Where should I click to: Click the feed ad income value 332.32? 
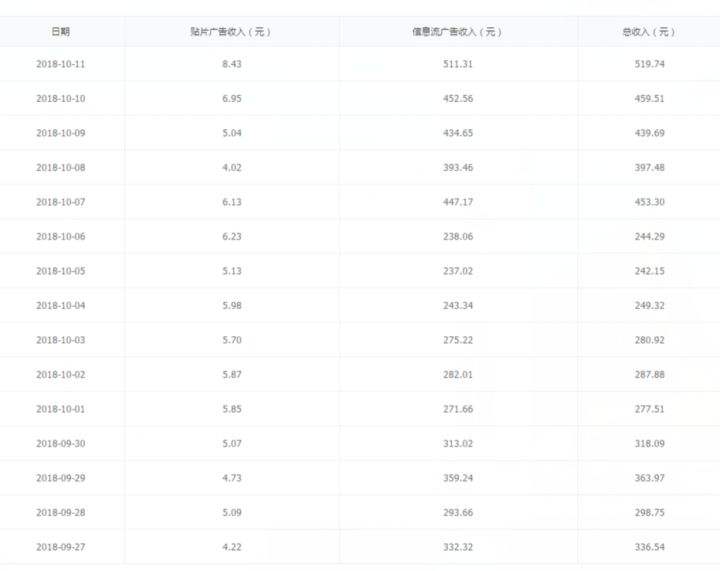point(458,547)
